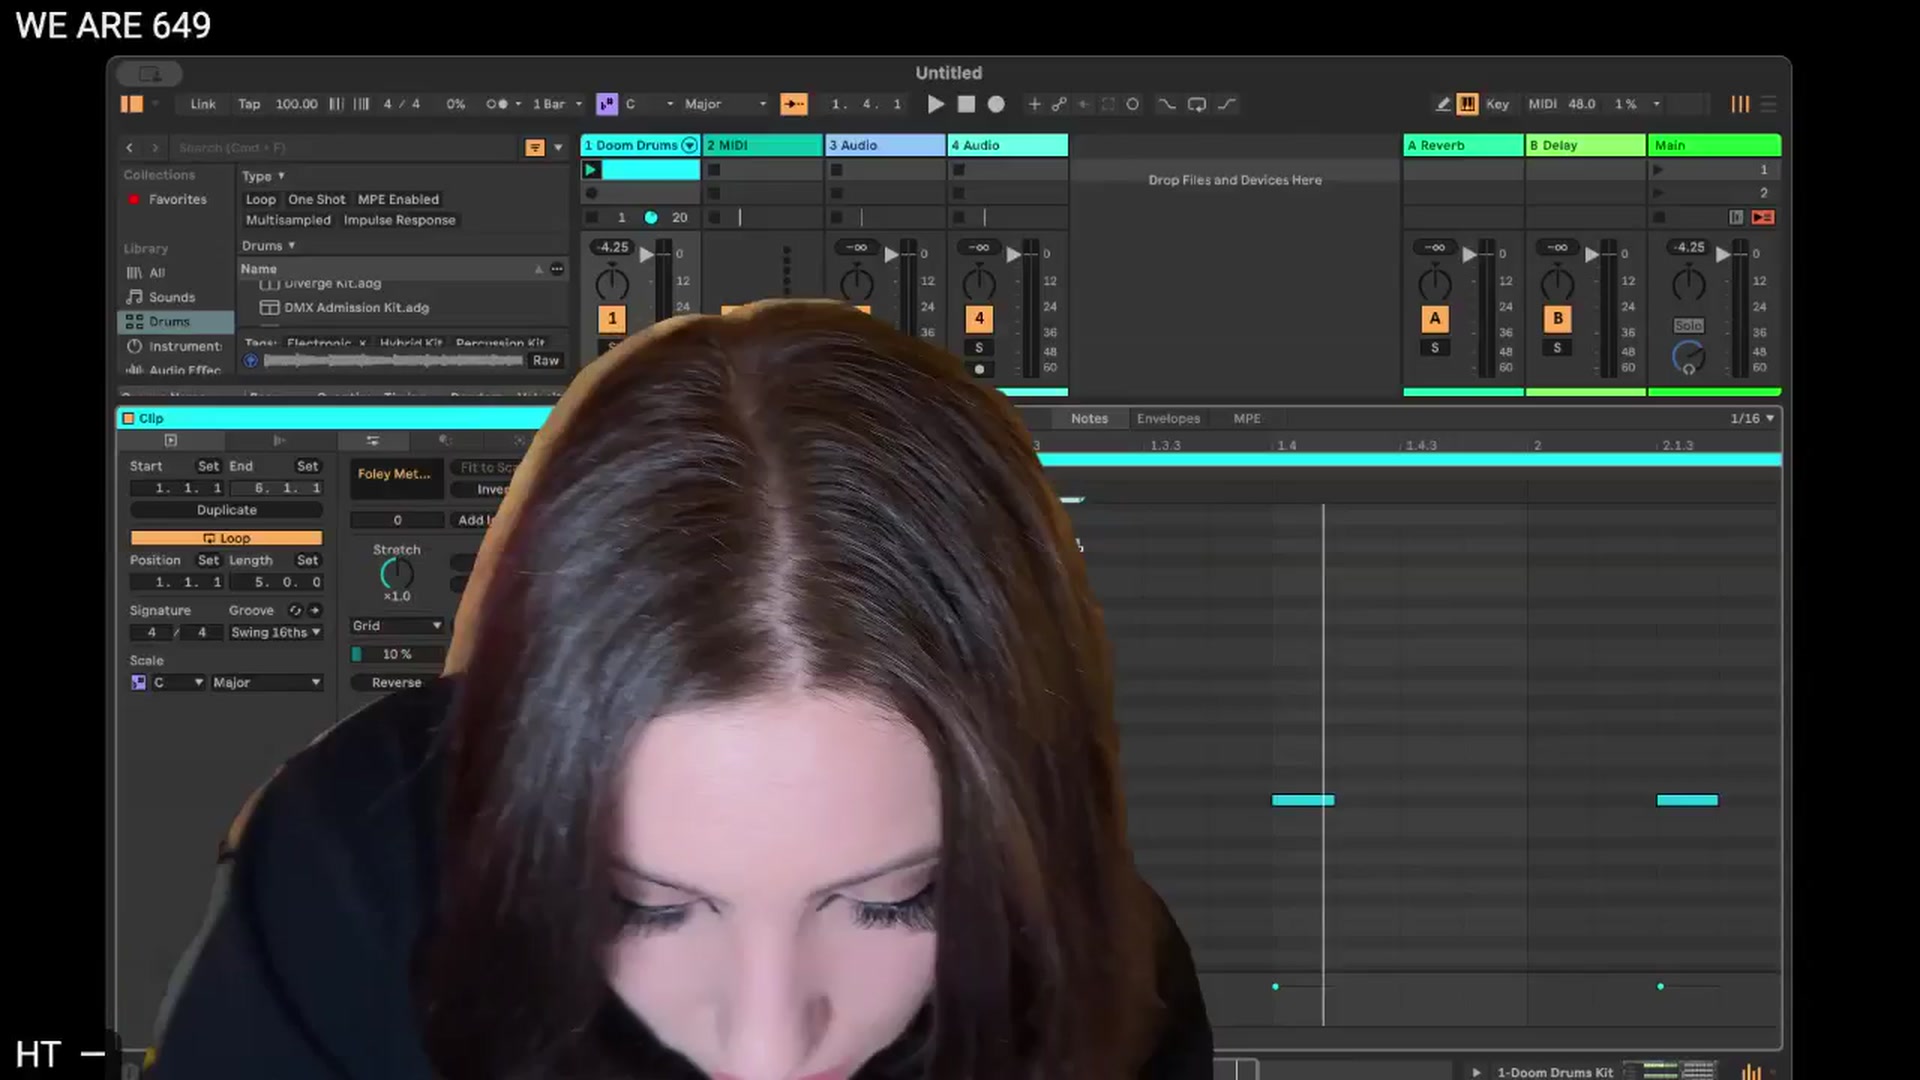This screenshot has height=1080, width=1920.
Task: Click the MIDI Arrangement Overdub plus icon
Action: 1034,104
